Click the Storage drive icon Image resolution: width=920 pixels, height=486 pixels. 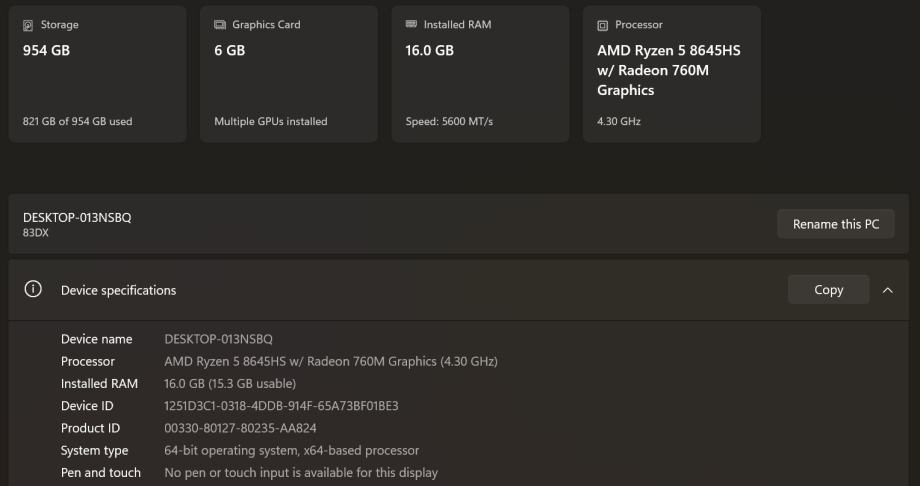click(x=28, y=25)
